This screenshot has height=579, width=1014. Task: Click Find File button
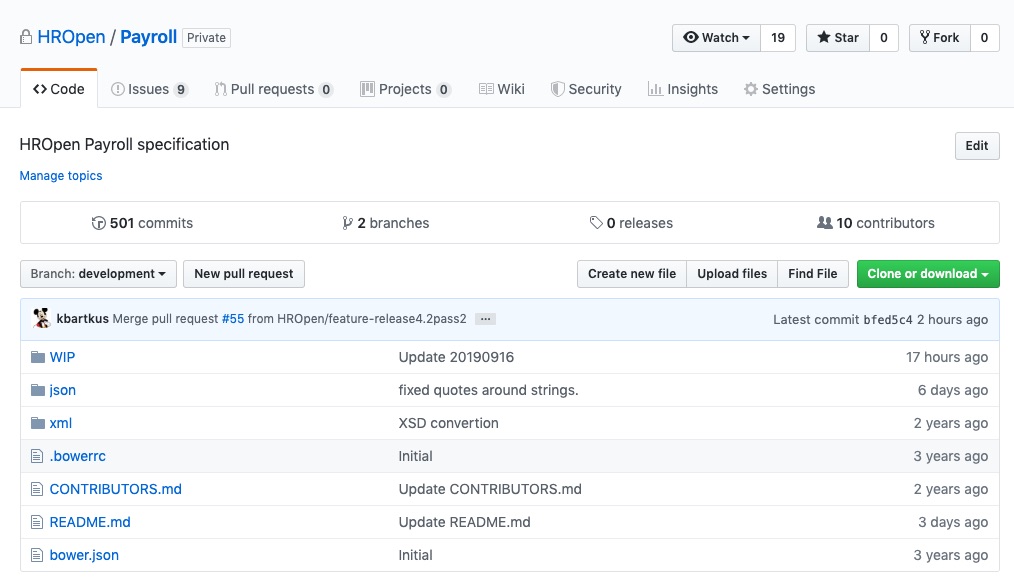pyautogui.click(x=812, y=274)
